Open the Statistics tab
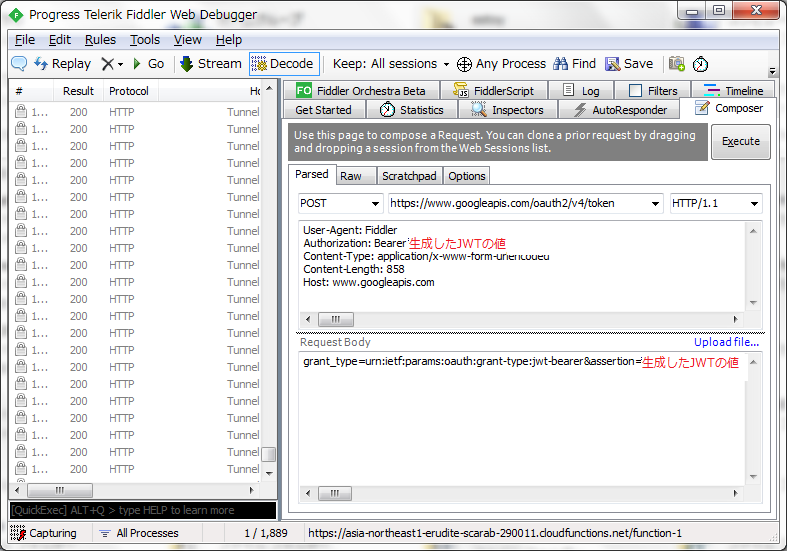Viewport: 788px width, 551px height. [x=412, y=110]
